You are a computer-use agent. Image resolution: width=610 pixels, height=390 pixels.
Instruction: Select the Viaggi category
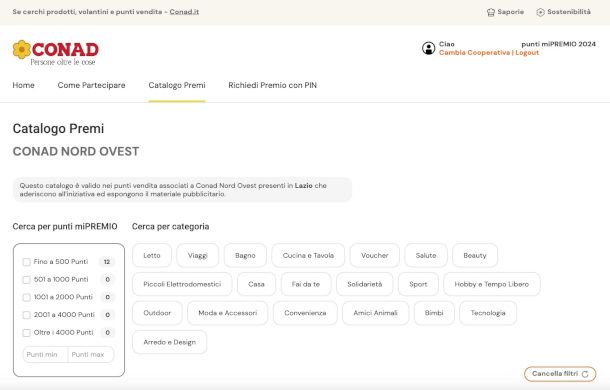coord(198,255)
